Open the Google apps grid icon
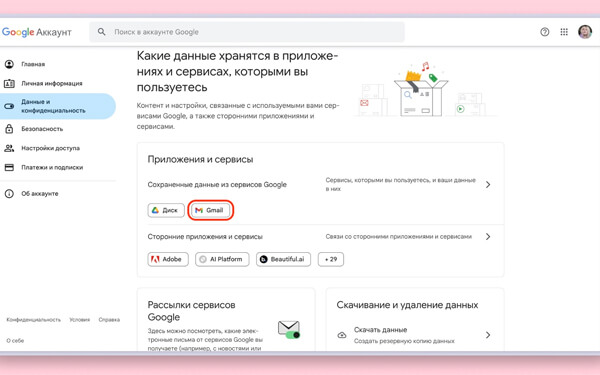600x375 pixels. [564, 32]
